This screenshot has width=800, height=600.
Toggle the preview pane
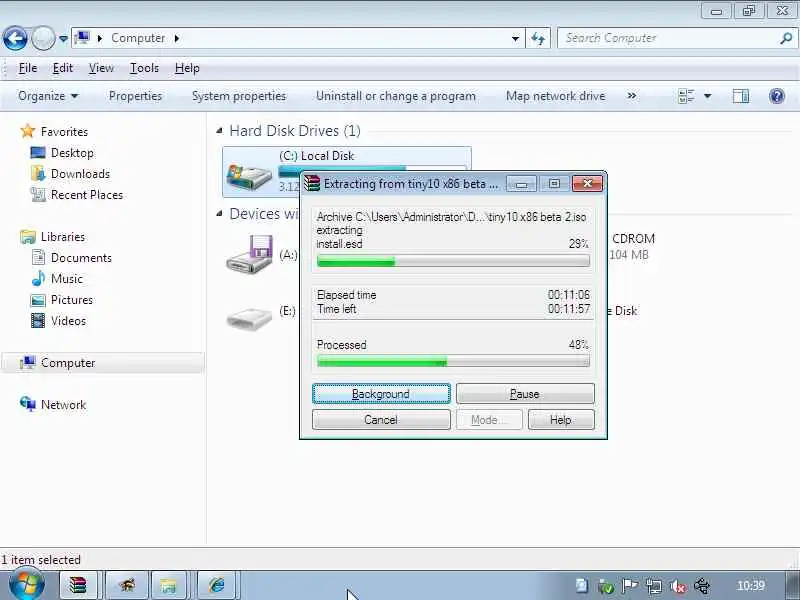pyautogui.click(x=741, y=96)
